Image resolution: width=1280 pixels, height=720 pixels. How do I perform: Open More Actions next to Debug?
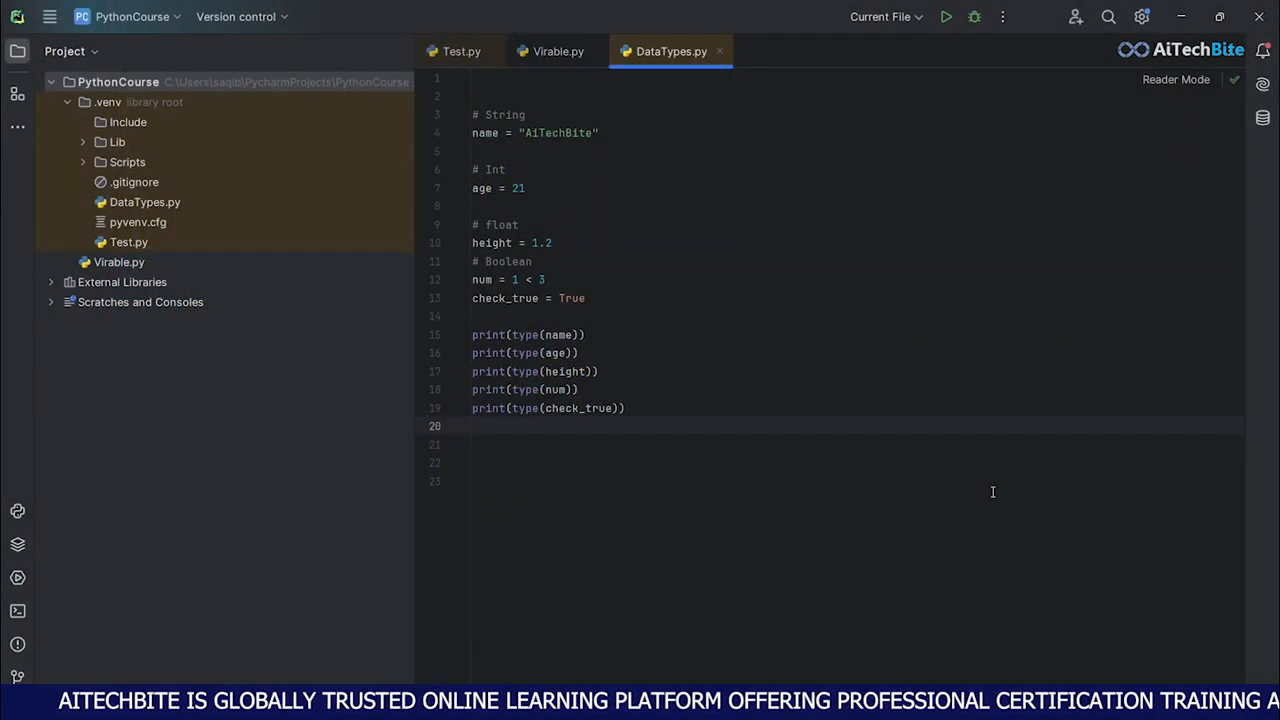1002,17
